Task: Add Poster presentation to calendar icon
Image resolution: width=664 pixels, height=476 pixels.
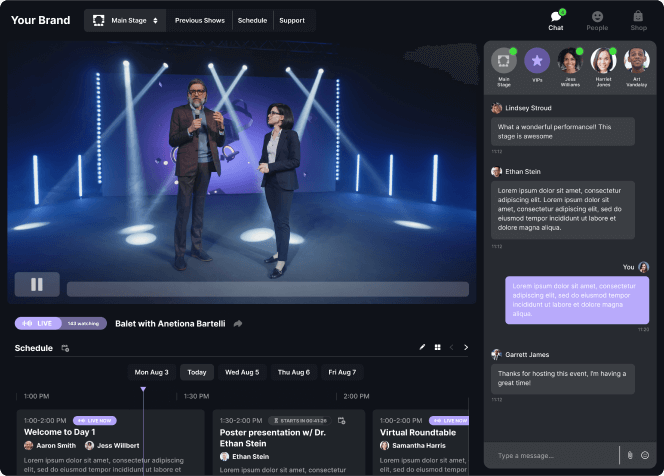Action: click(x=341, y=421)
